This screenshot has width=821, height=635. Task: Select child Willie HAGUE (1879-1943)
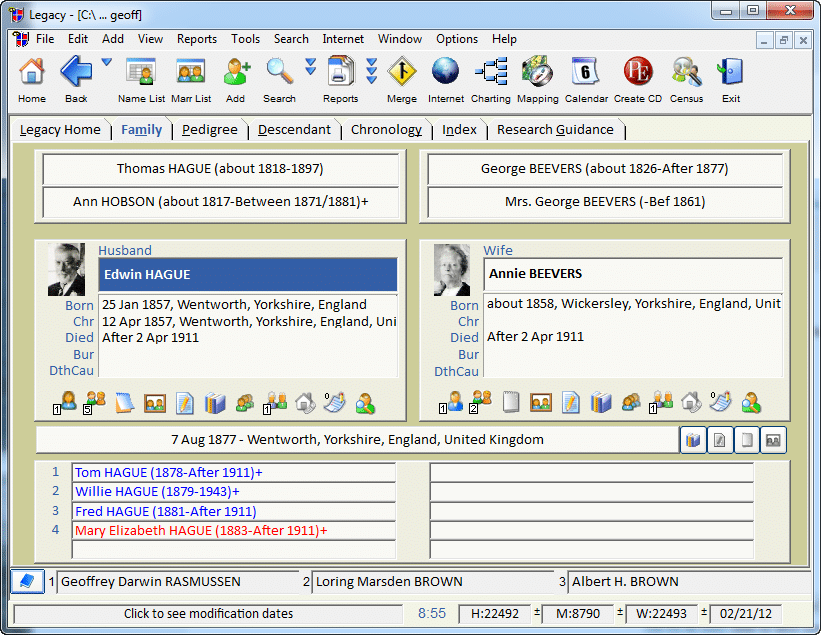[x=234, y=492]
